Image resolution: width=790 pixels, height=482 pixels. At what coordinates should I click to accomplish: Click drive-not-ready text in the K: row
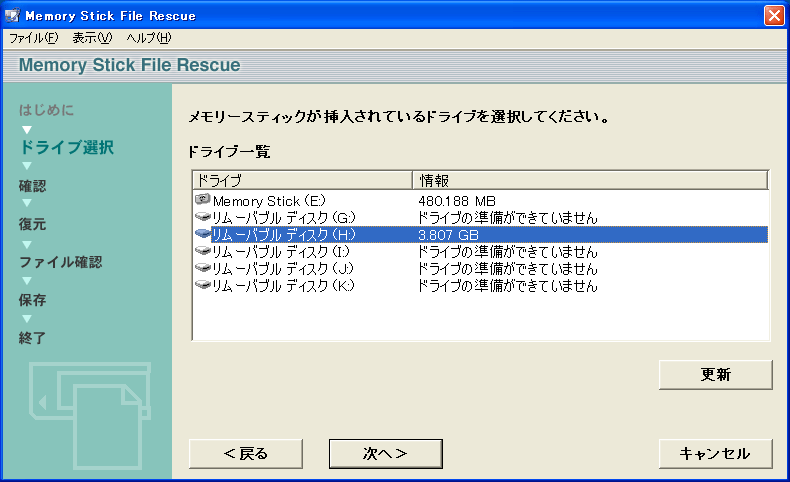[x=507, y=286]
